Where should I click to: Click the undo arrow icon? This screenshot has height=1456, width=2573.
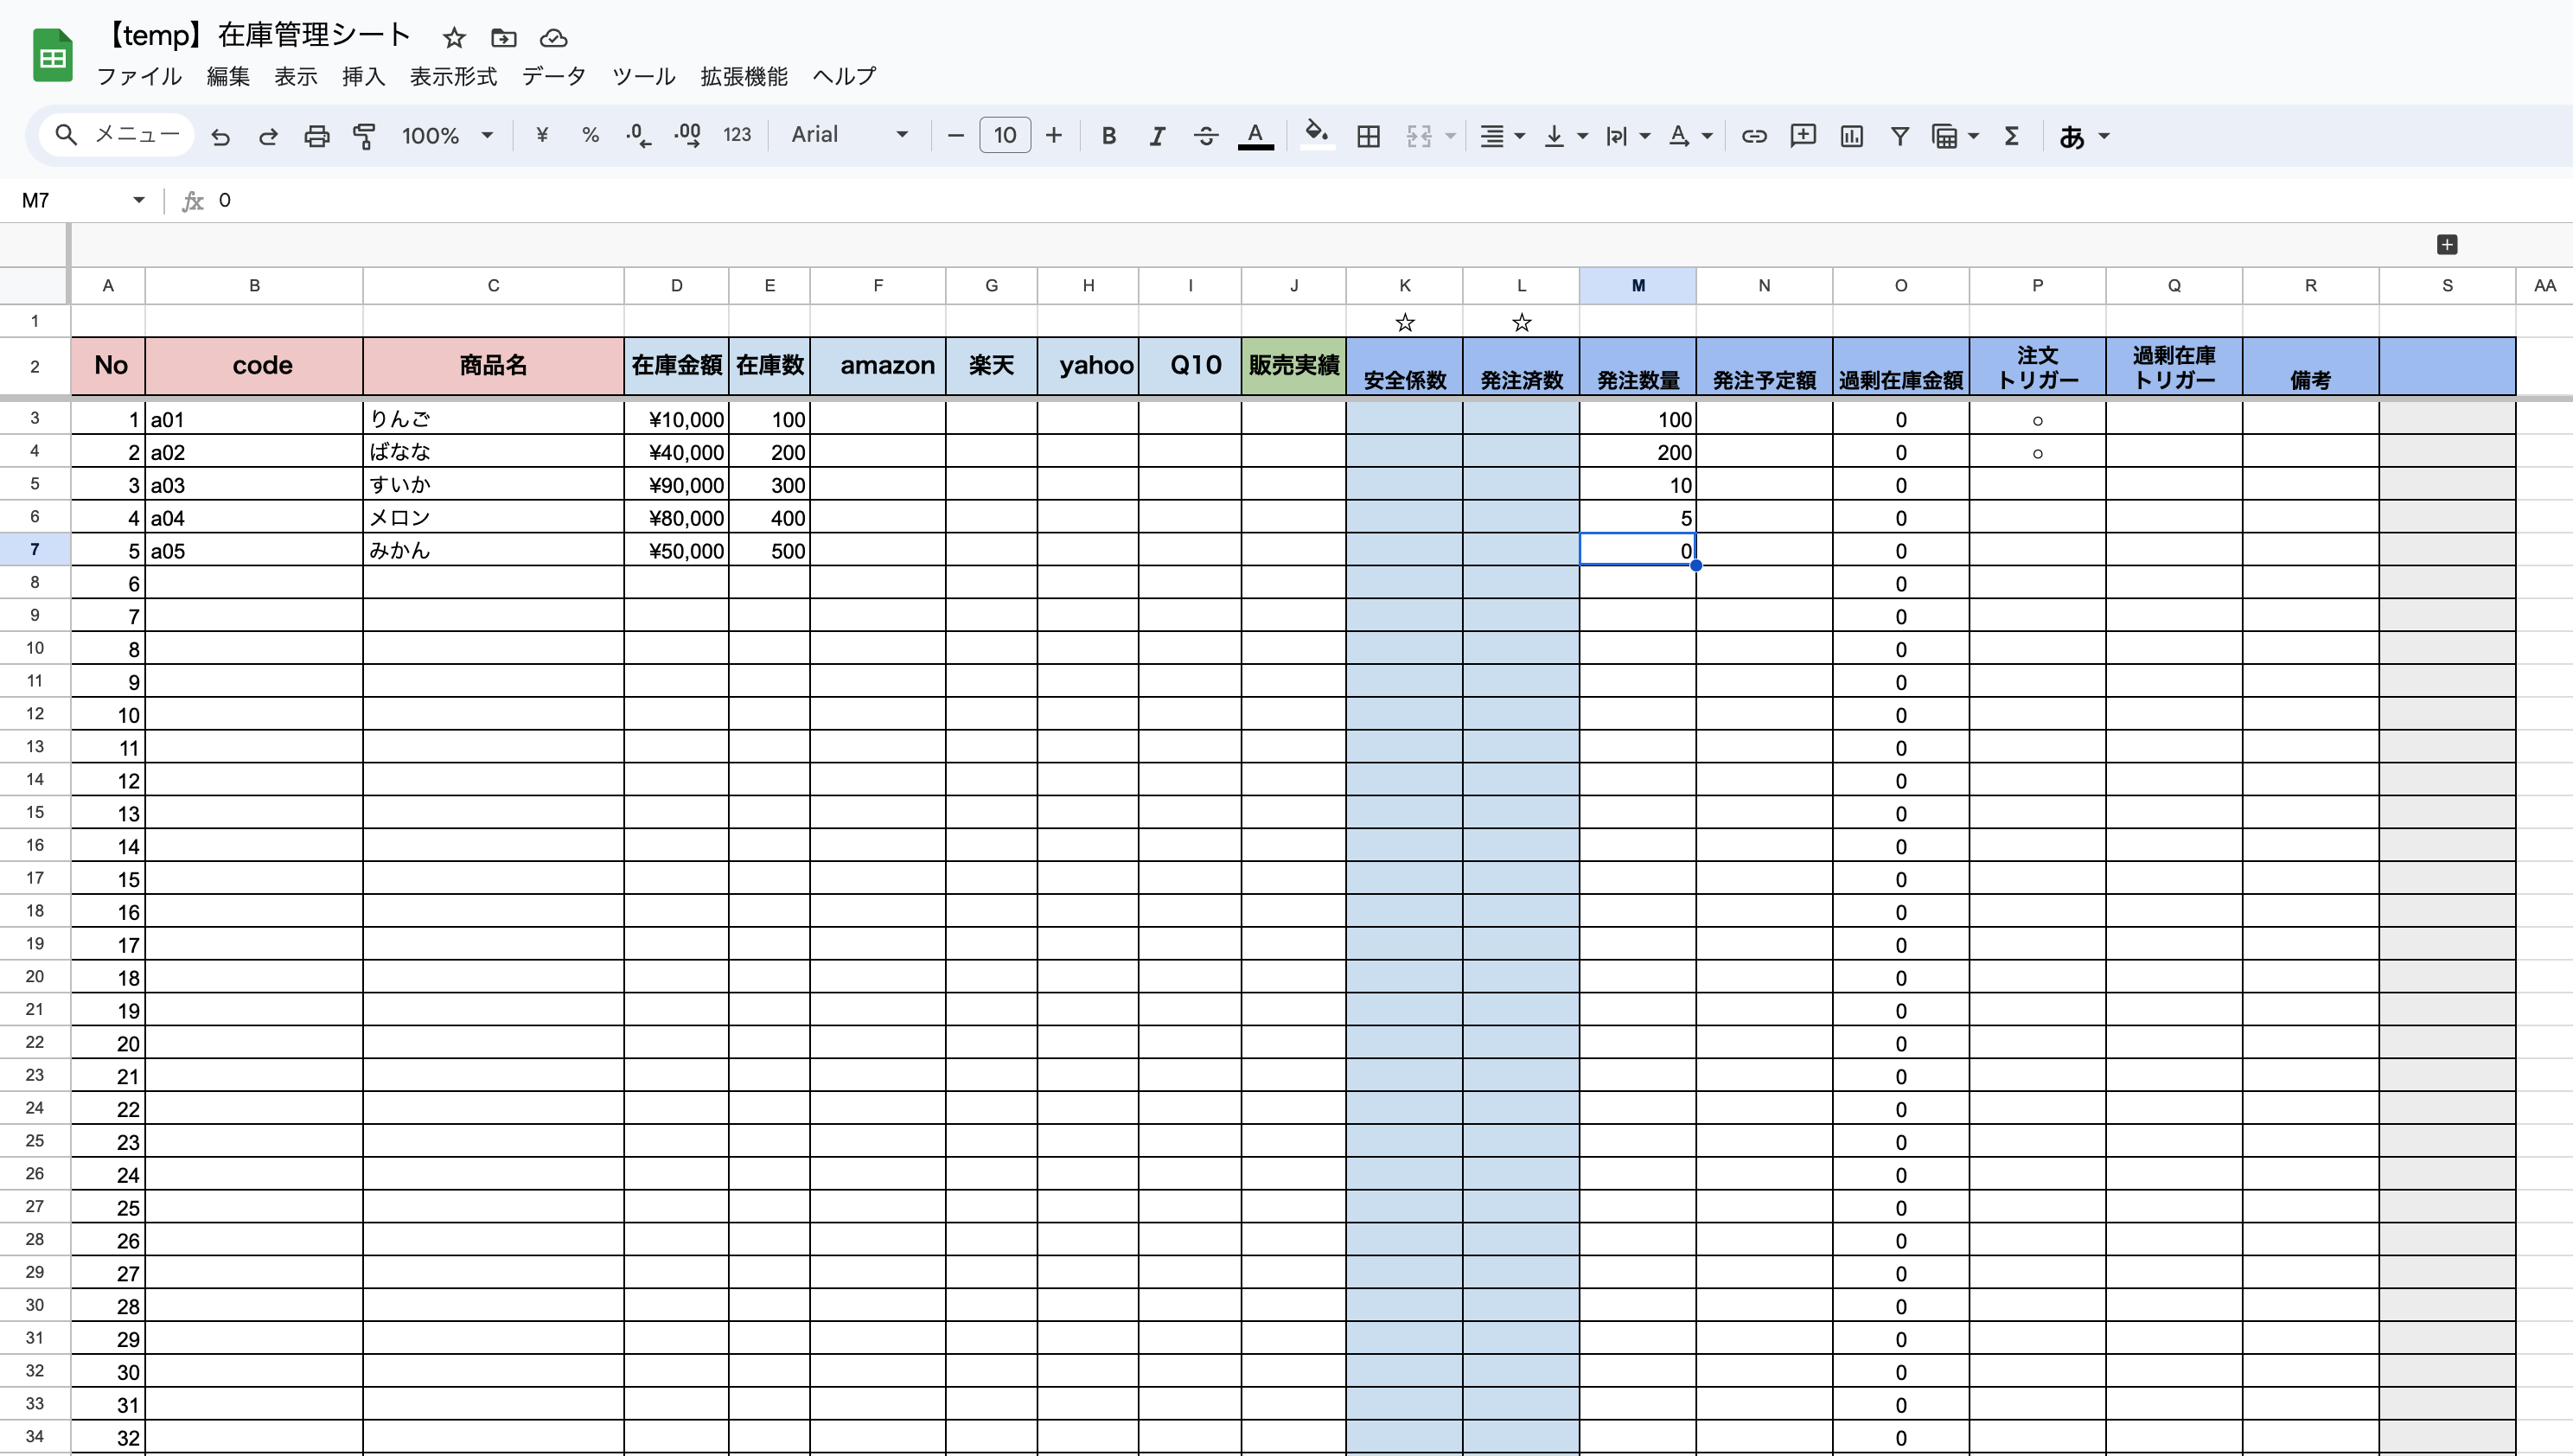(220, 136)
